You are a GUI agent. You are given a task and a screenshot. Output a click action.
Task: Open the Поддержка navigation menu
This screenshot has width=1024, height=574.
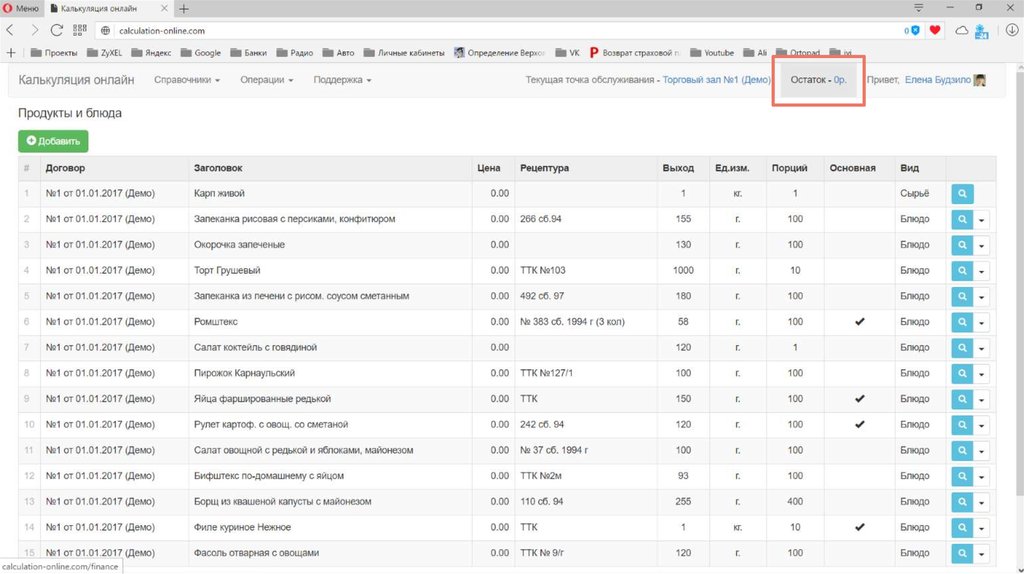(342, 80)
